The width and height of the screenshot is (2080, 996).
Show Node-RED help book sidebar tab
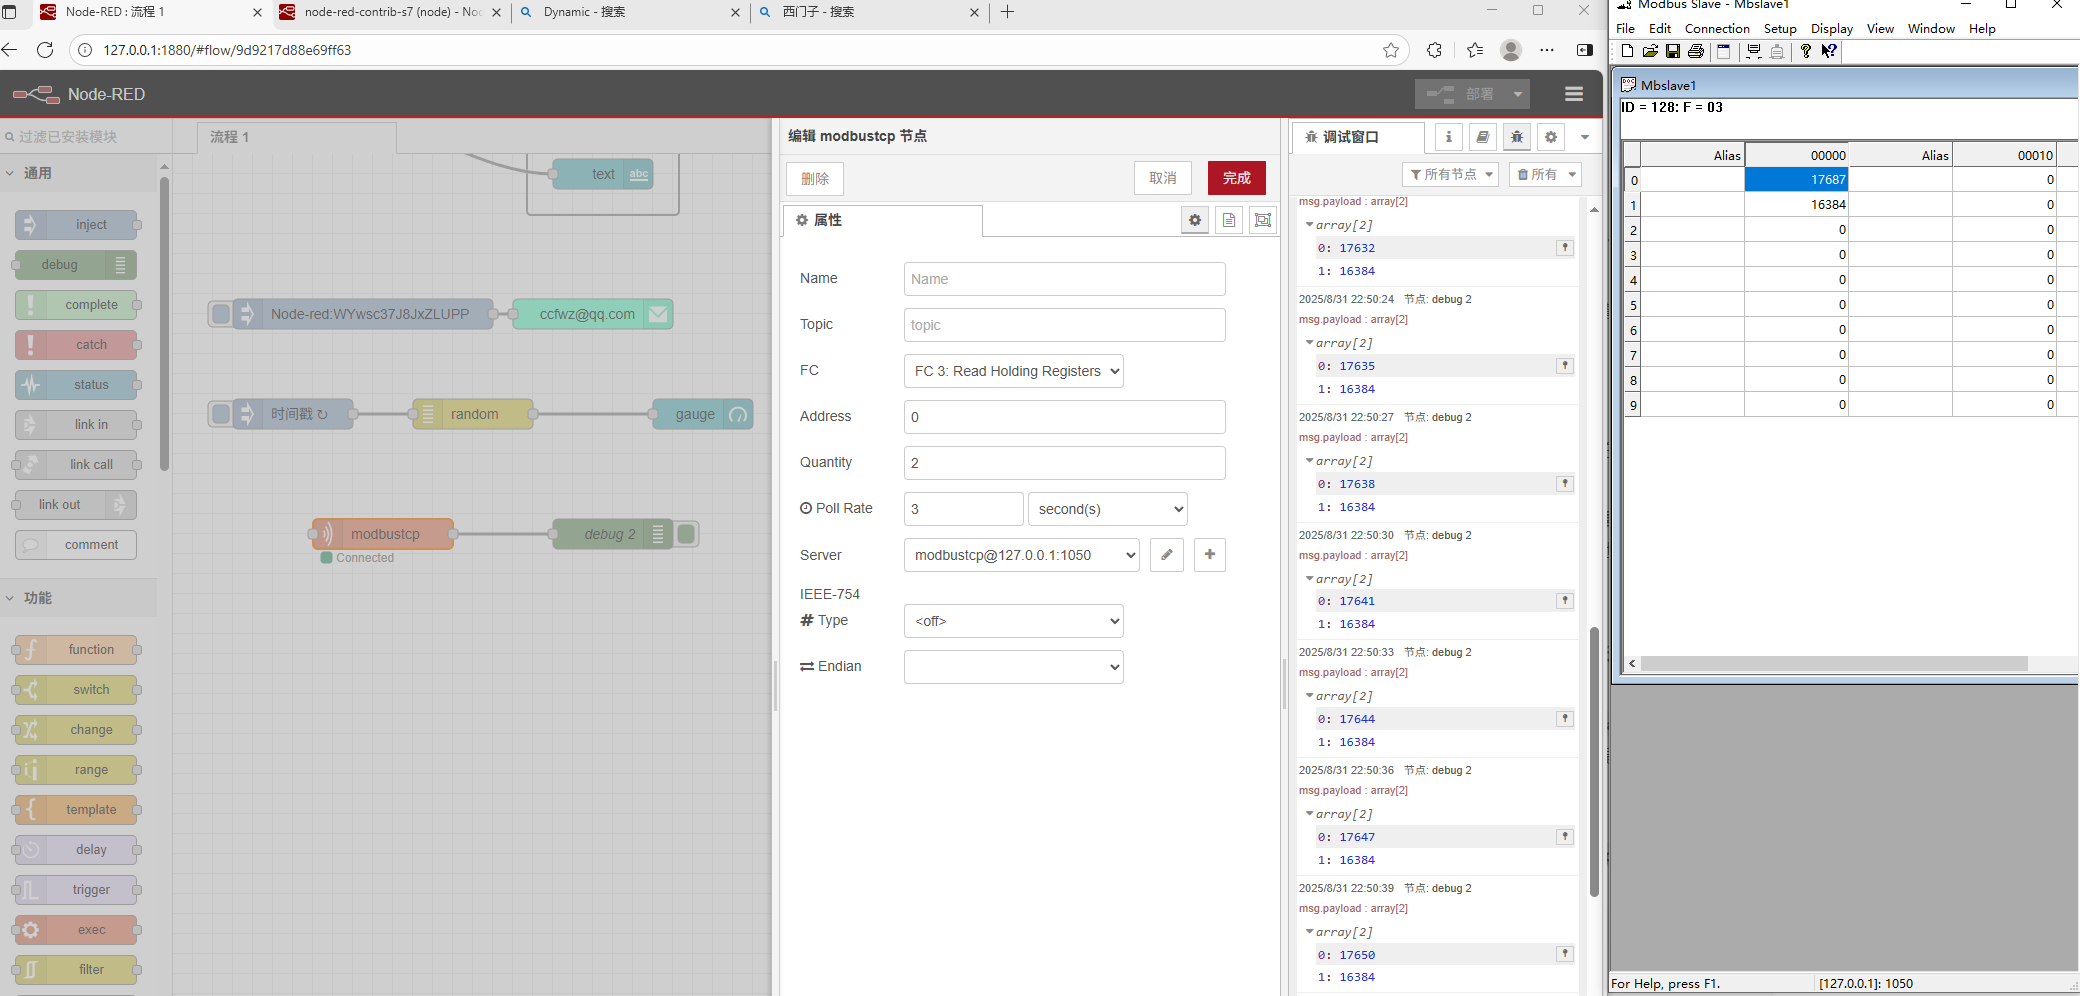[x=1483, y=137]
